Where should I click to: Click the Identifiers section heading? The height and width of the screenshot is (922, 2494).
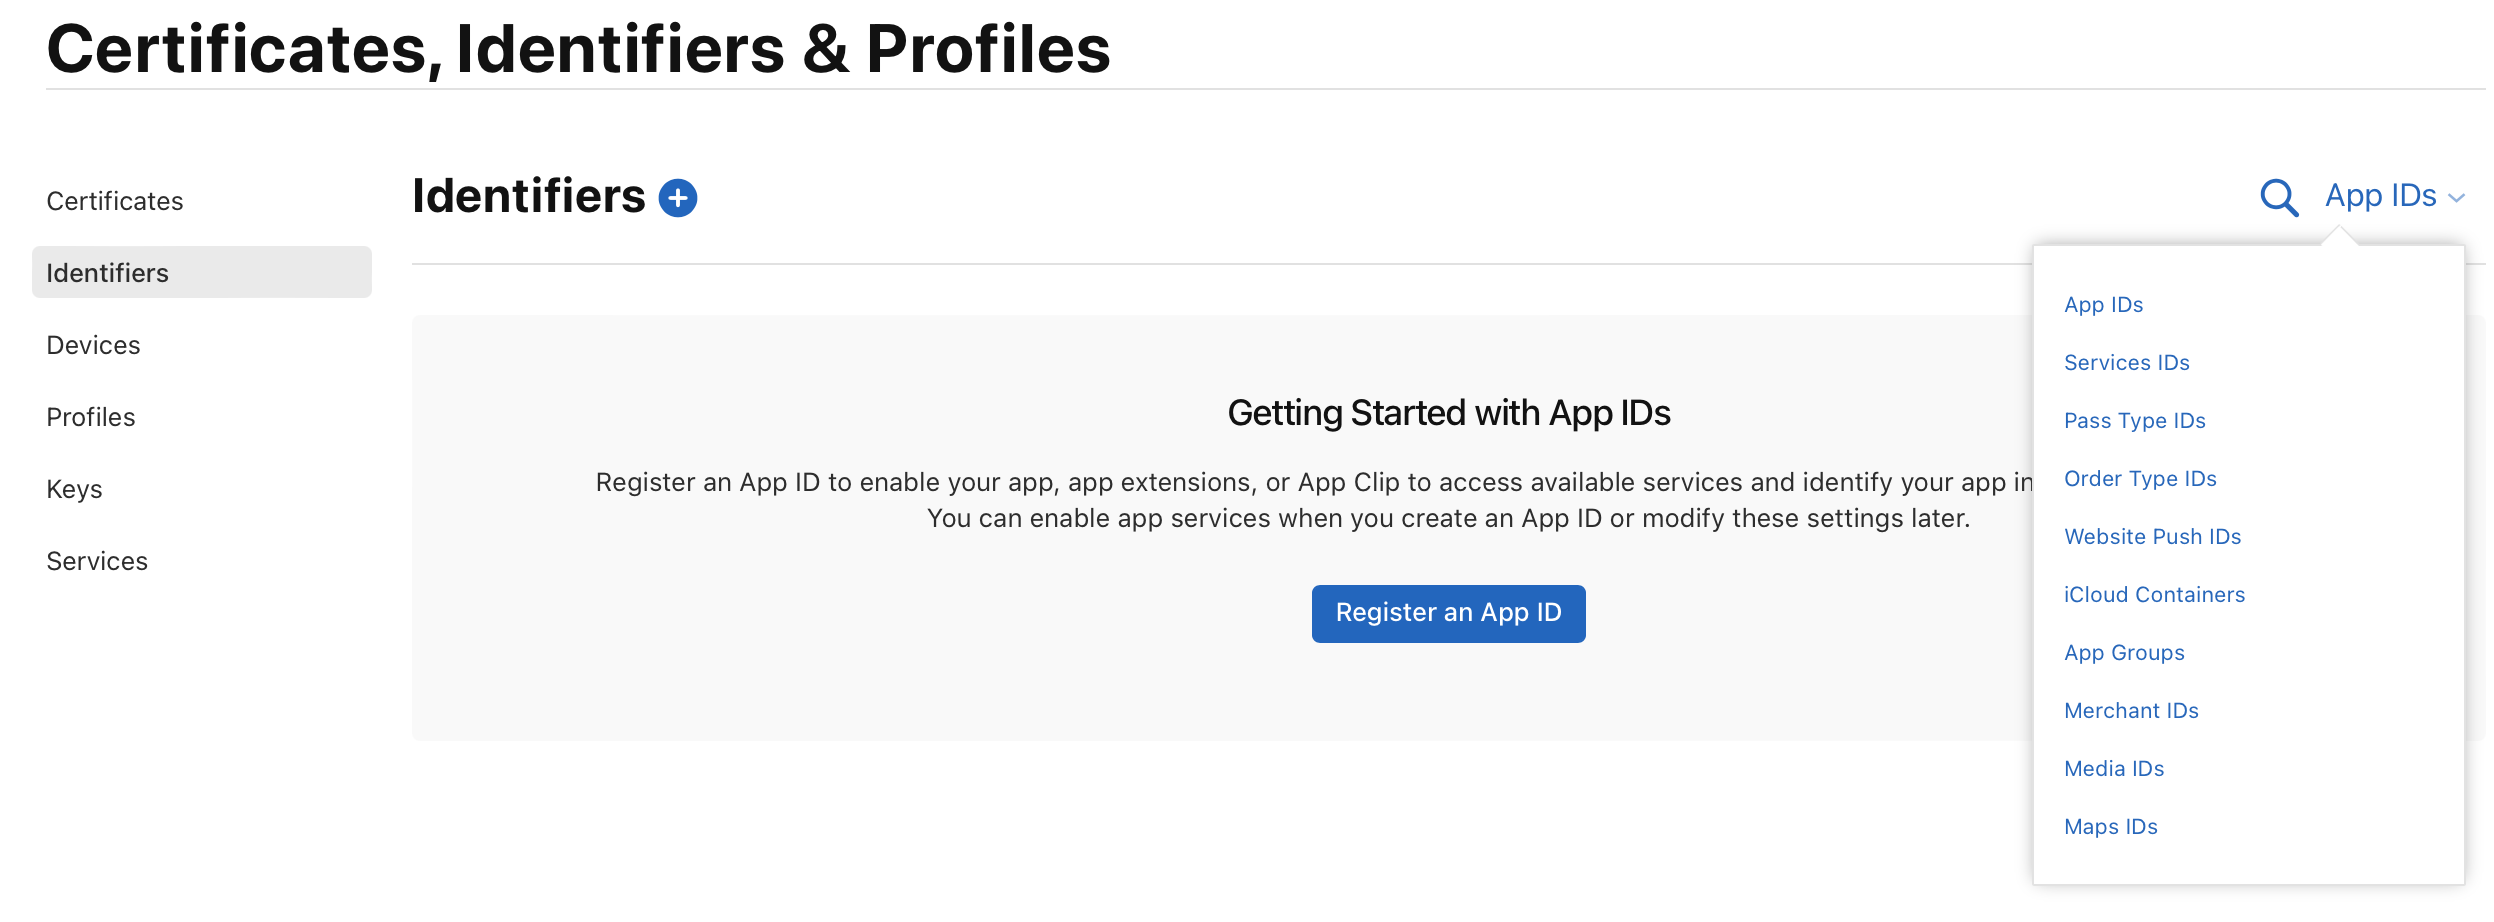[528, 196]
